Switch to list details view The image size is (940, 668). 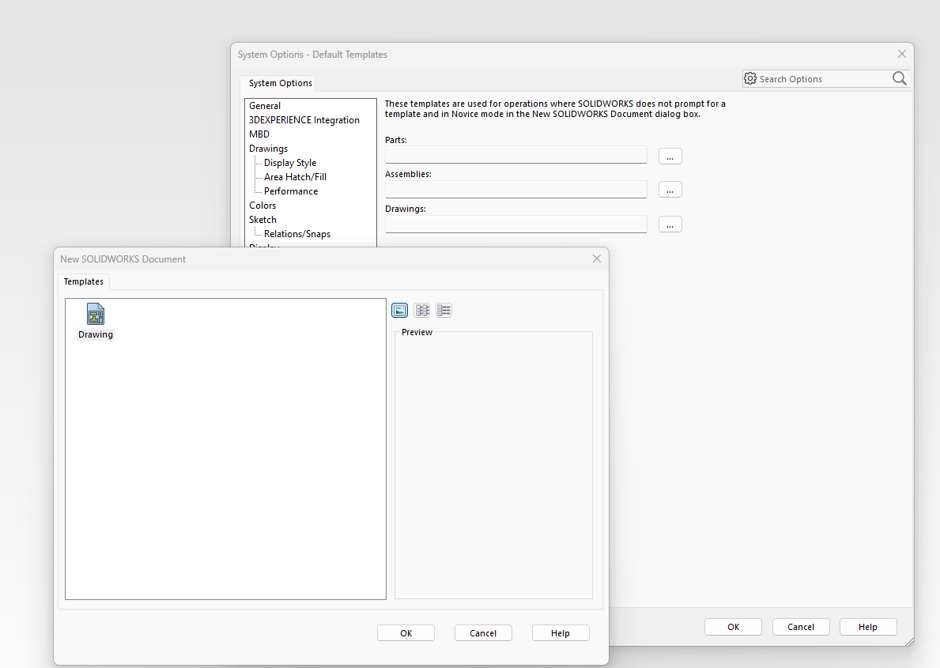pyautogui.click(x=444, y=310)
